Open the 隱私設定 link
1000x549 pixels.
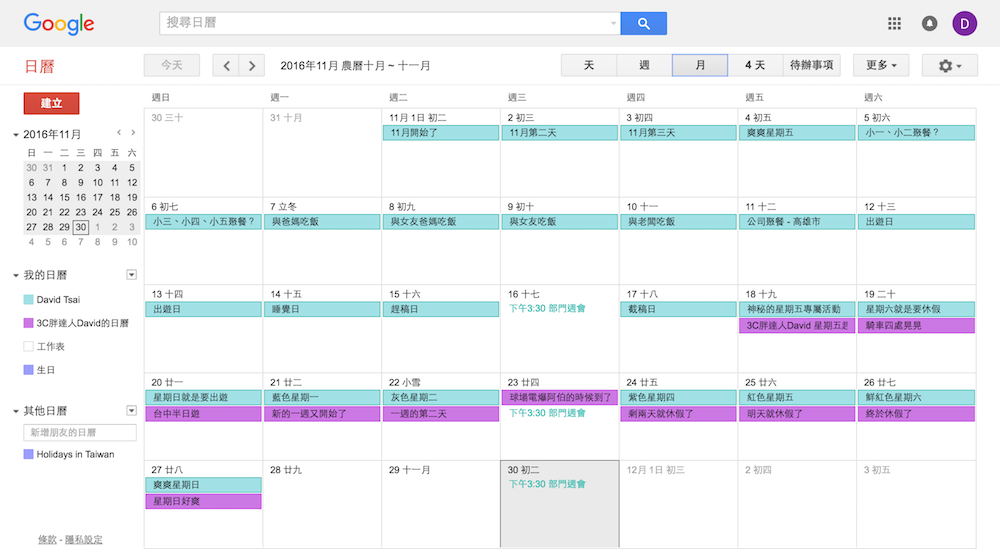pyautogui.click(x=84, y=540)
